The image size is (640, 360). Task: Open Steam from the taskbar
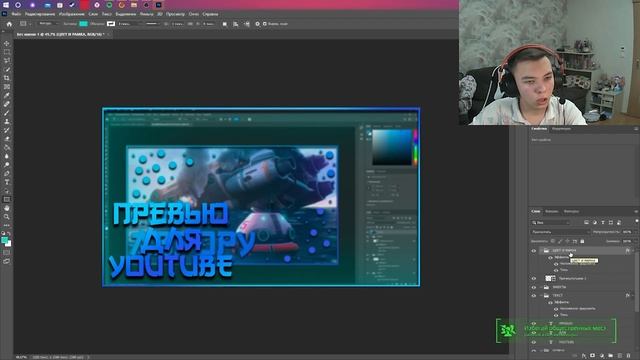72,5
